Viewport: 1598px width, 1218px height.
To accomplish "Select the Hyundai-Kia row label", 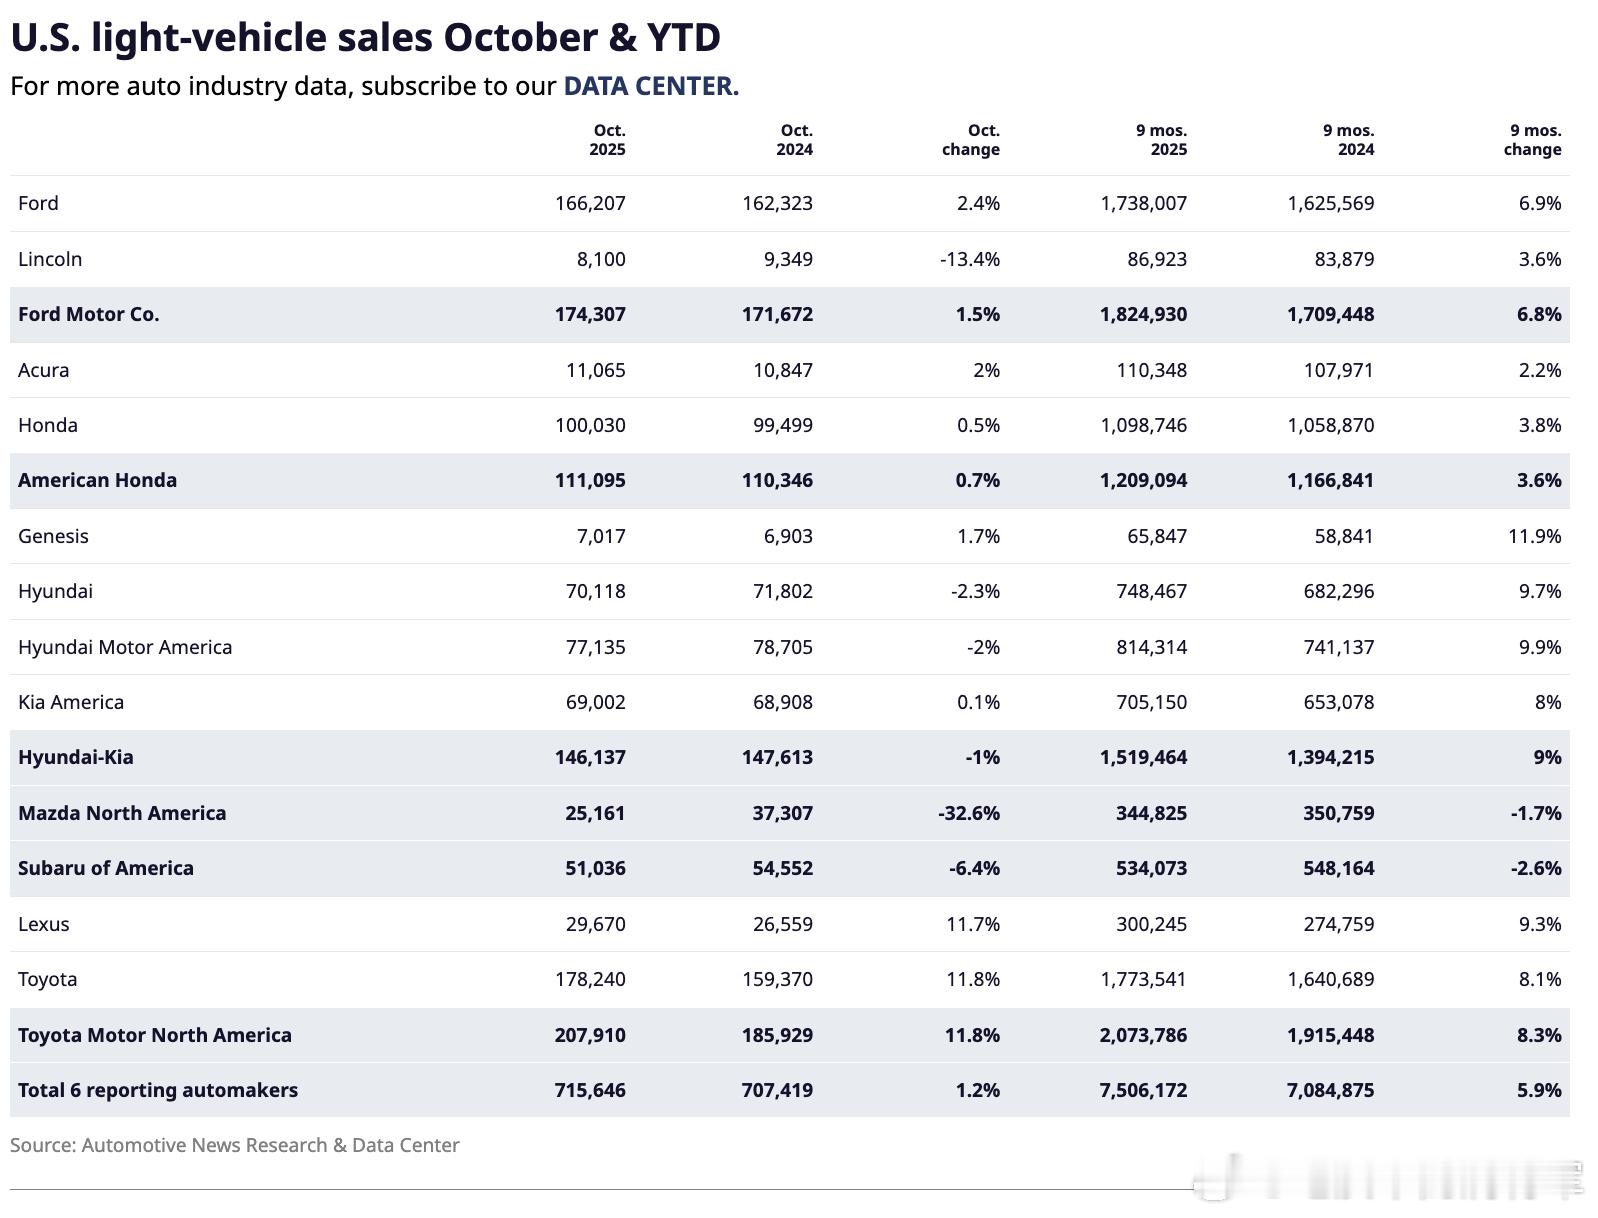I will coord(75,757).
